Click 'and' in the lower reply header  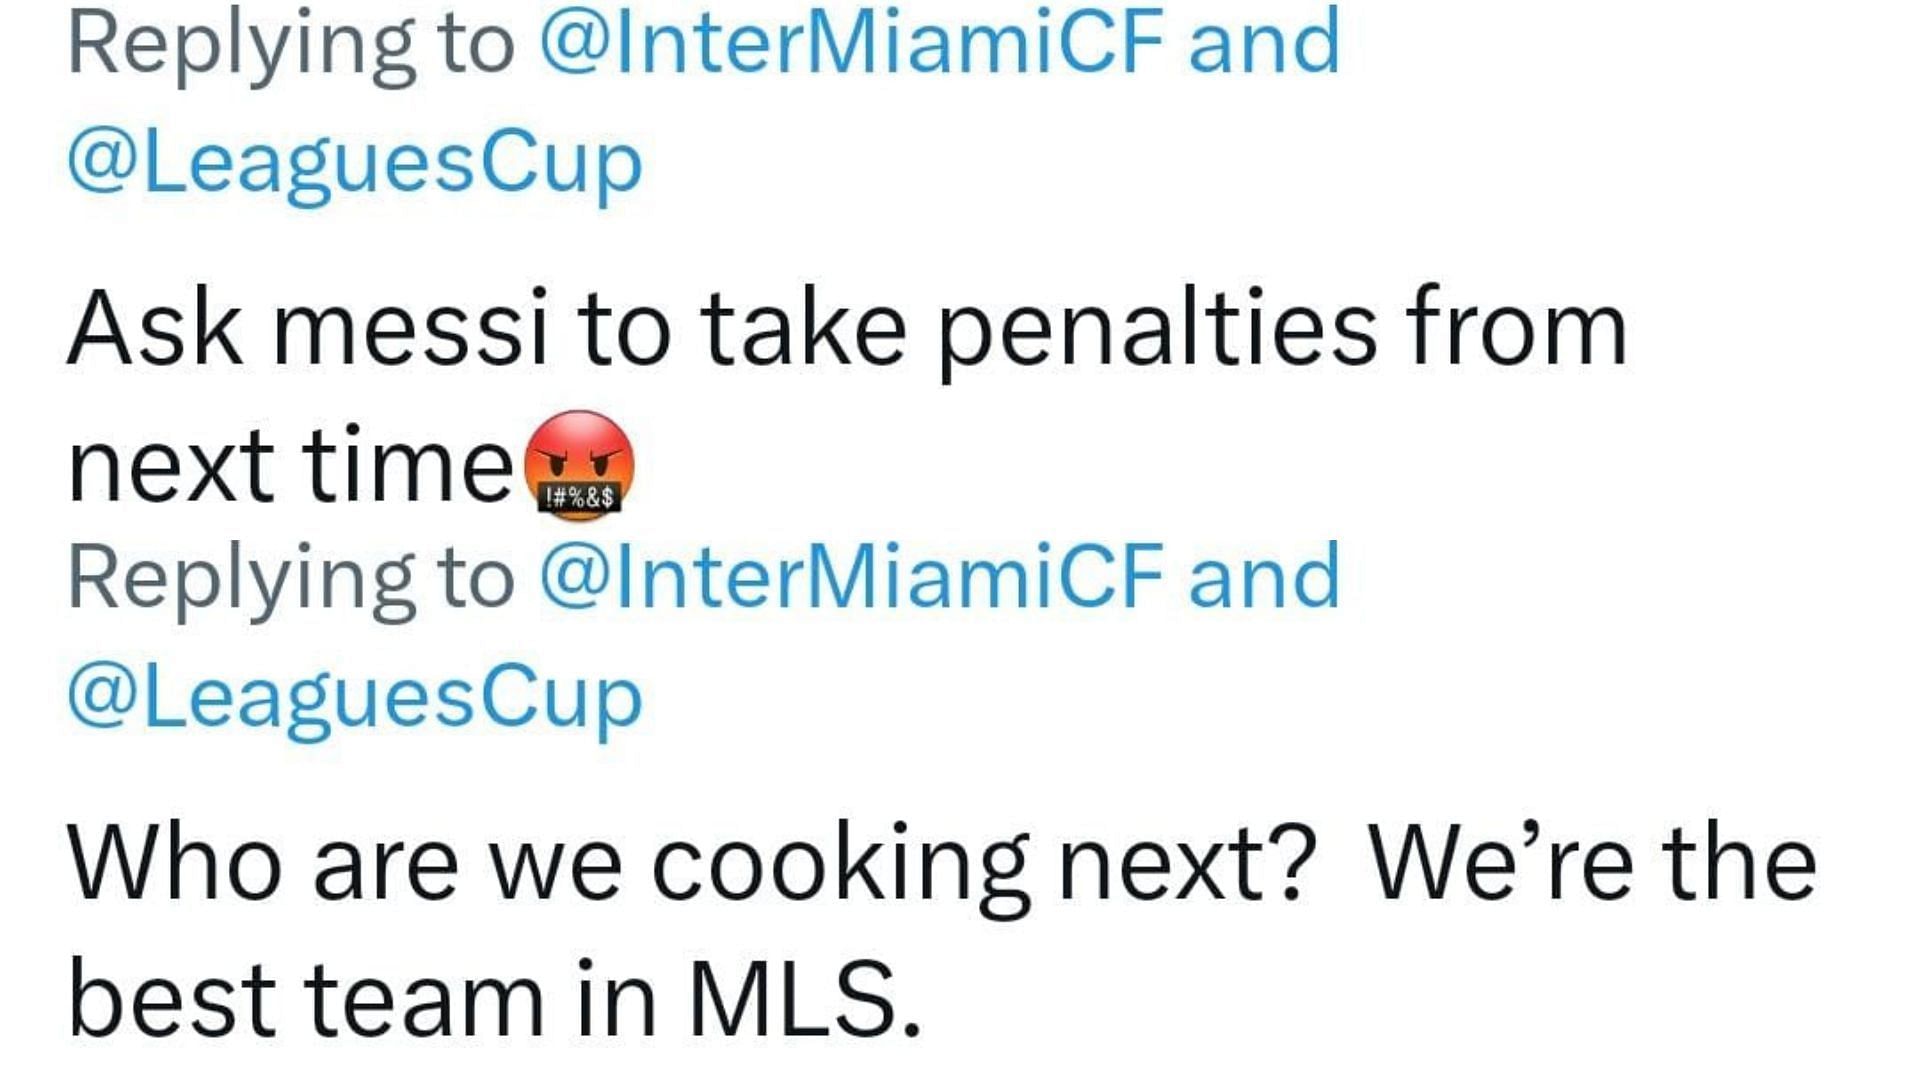point(1264,577)
